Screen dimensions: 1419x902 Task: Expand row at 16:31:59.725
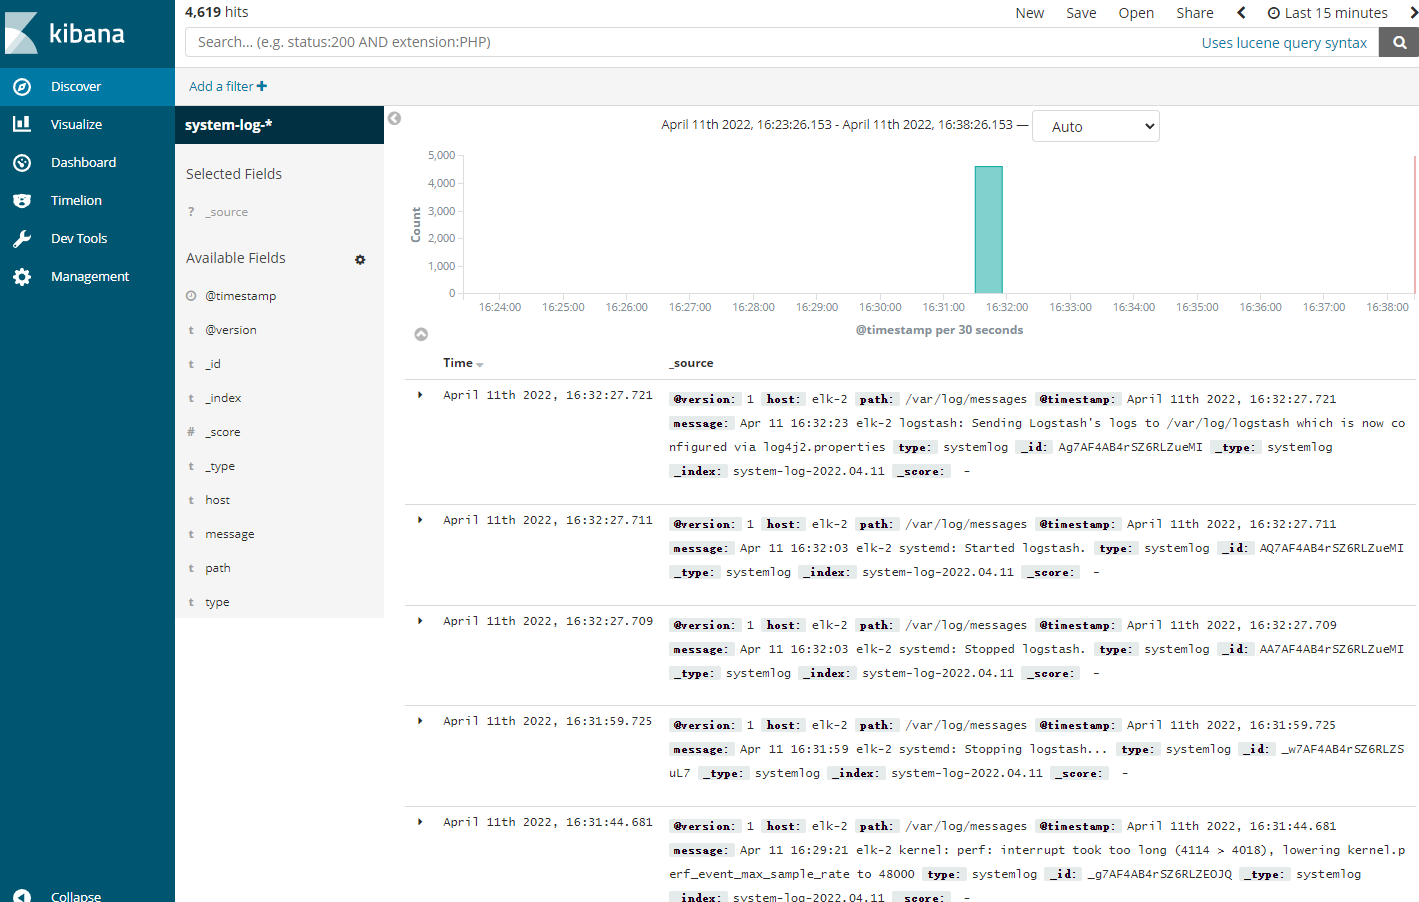coord(420,721)
